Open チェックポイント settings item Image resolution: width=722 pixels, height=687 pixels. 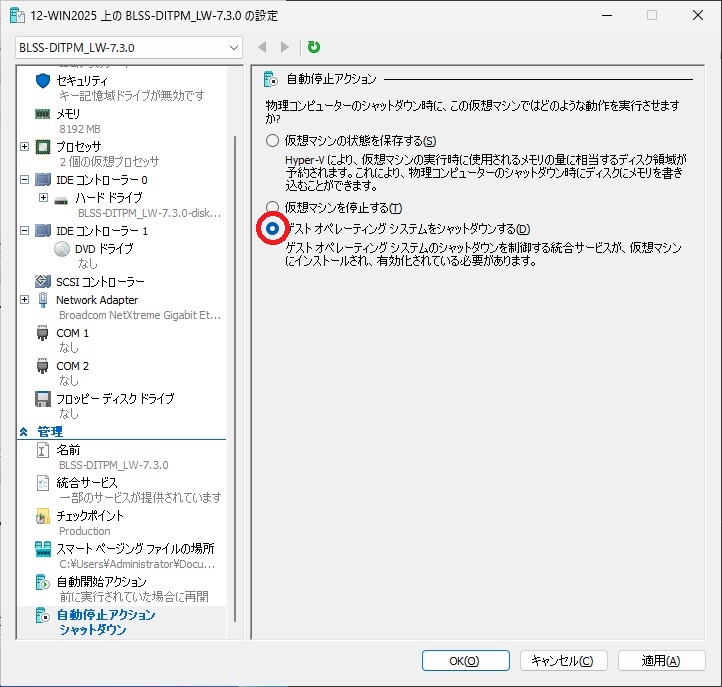tap(90, 516)
